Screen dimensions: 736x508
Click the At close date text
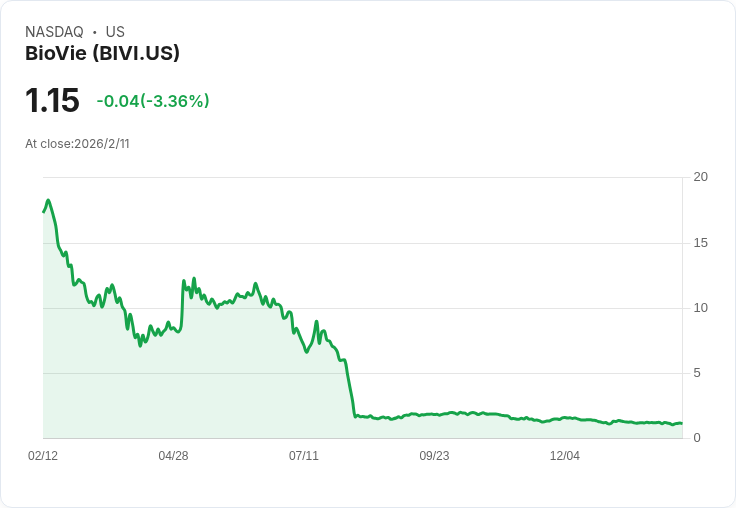[x=77, y=143]
